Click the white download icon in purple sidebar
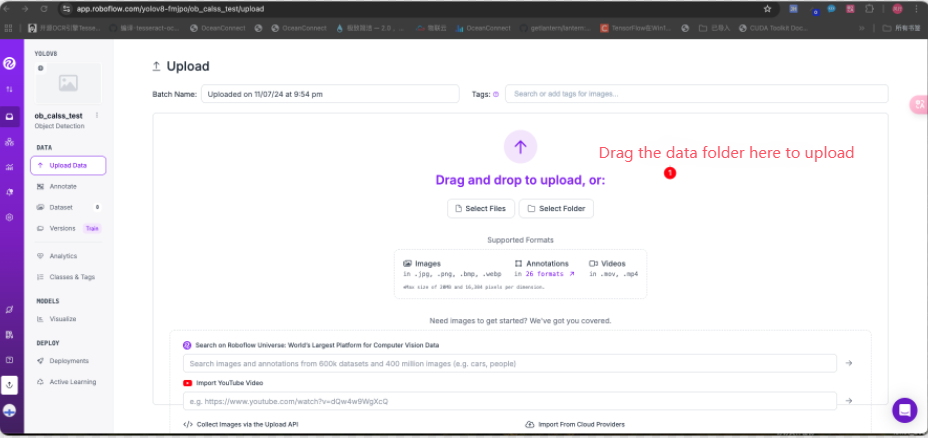Viewport: 928px width, 438px height. [9, 385]
